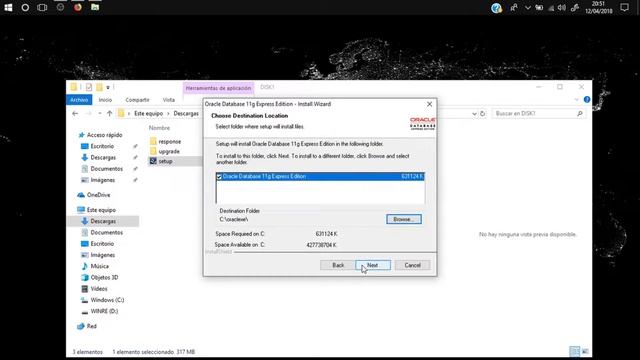This screenshot has height=360, width=640.
Task: Open OneDrive in sidebar
Action: pos(98,195)
